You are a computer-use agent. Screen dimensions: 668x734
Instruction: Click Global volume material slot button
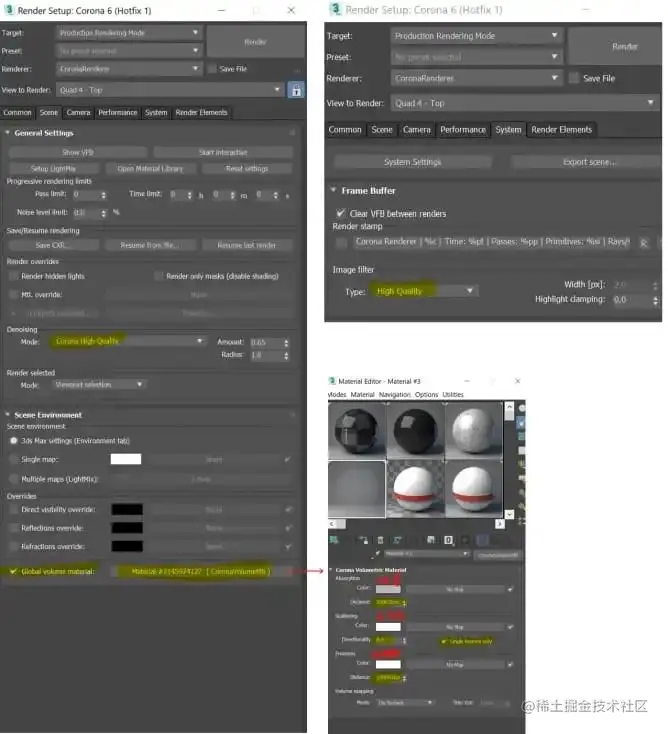pos(200,571)
